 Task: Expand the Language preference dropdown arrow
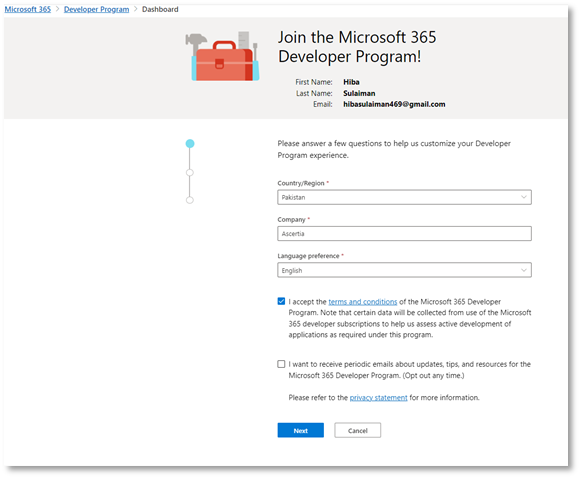pyautogui.click(x=524, y=270)
